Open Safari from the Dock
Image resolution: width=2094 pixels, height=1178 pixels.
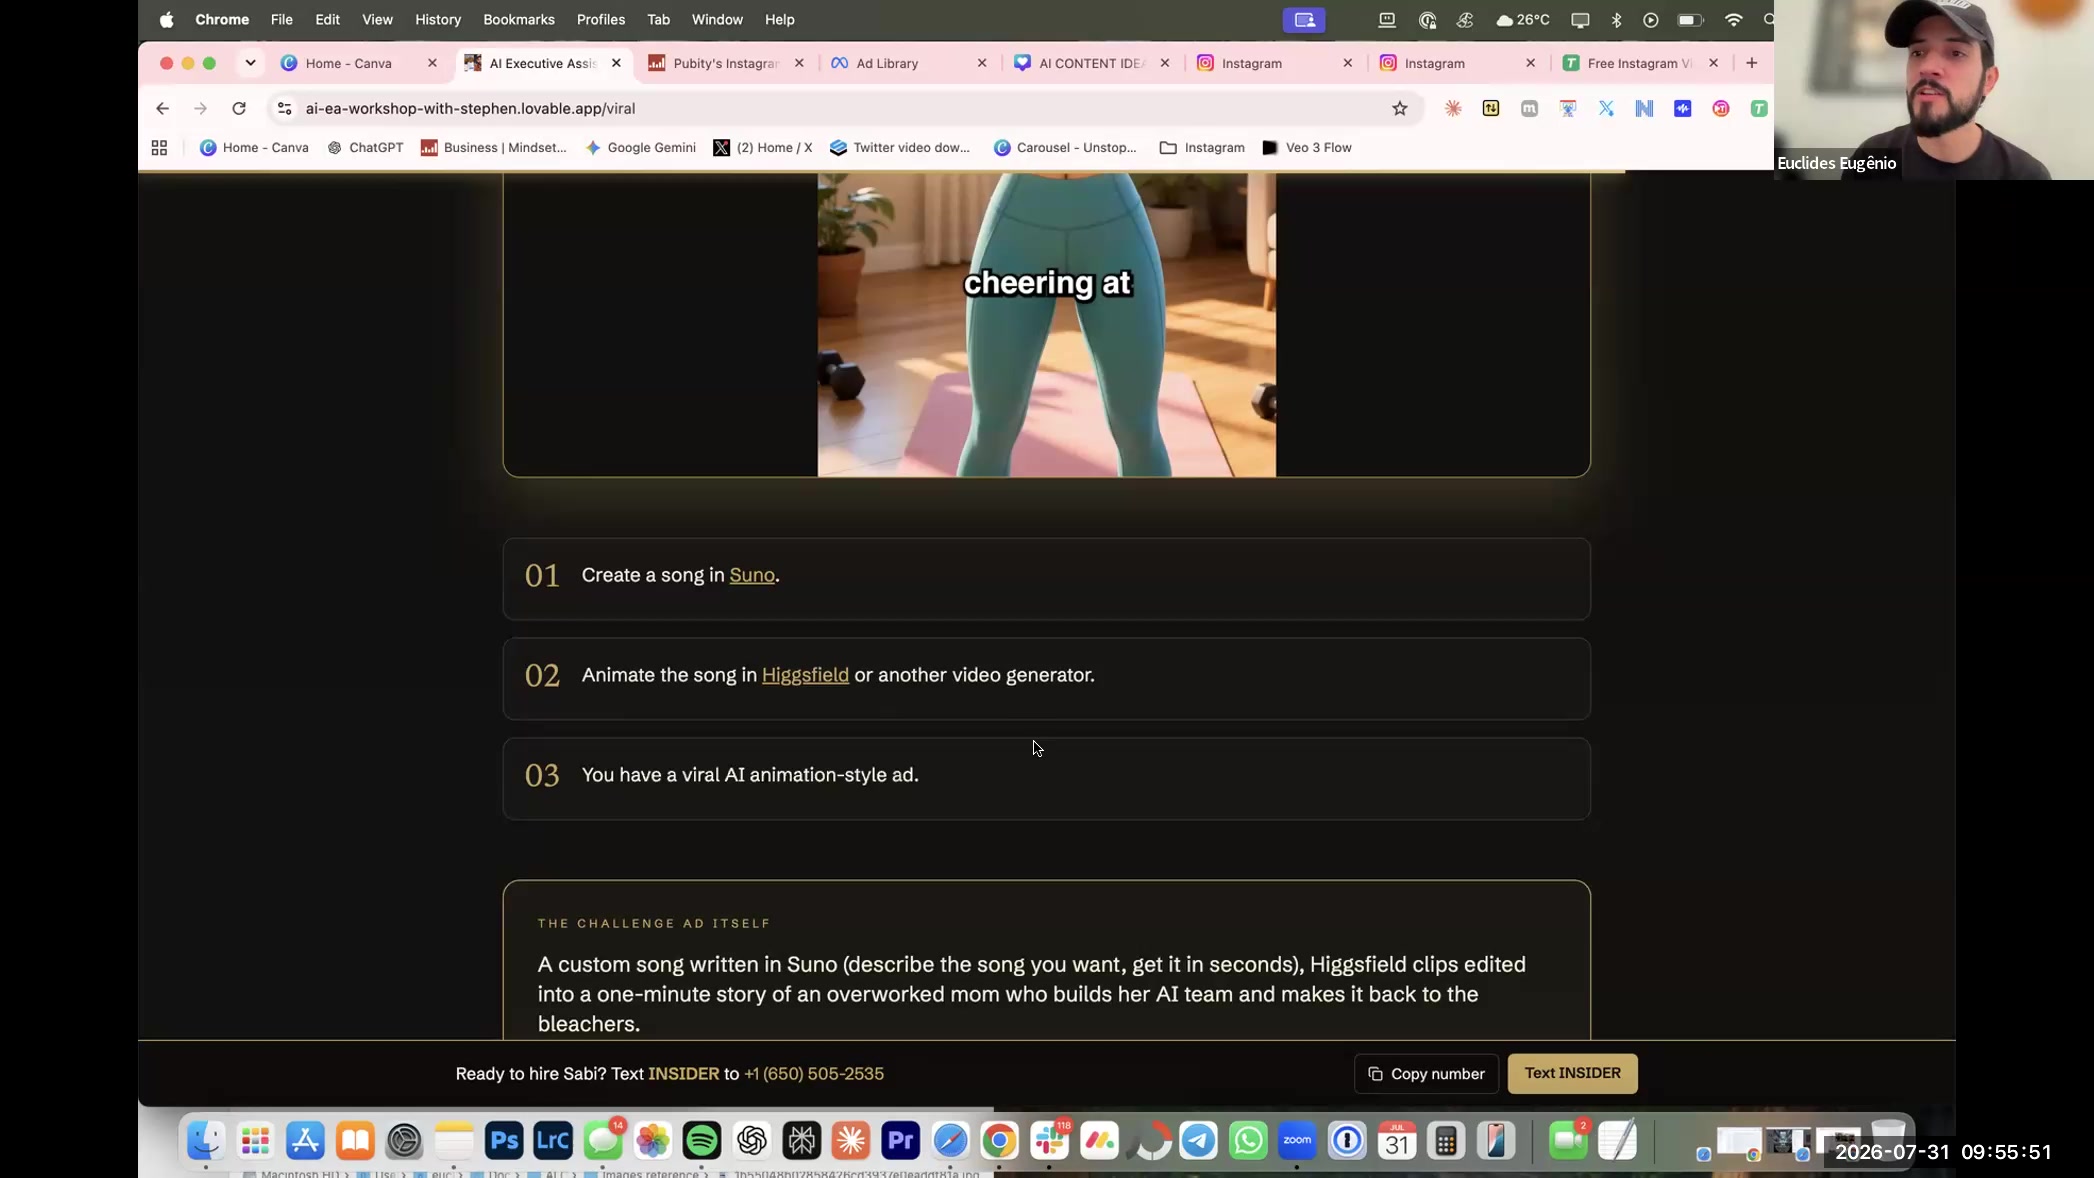[x=950, y=1141]
